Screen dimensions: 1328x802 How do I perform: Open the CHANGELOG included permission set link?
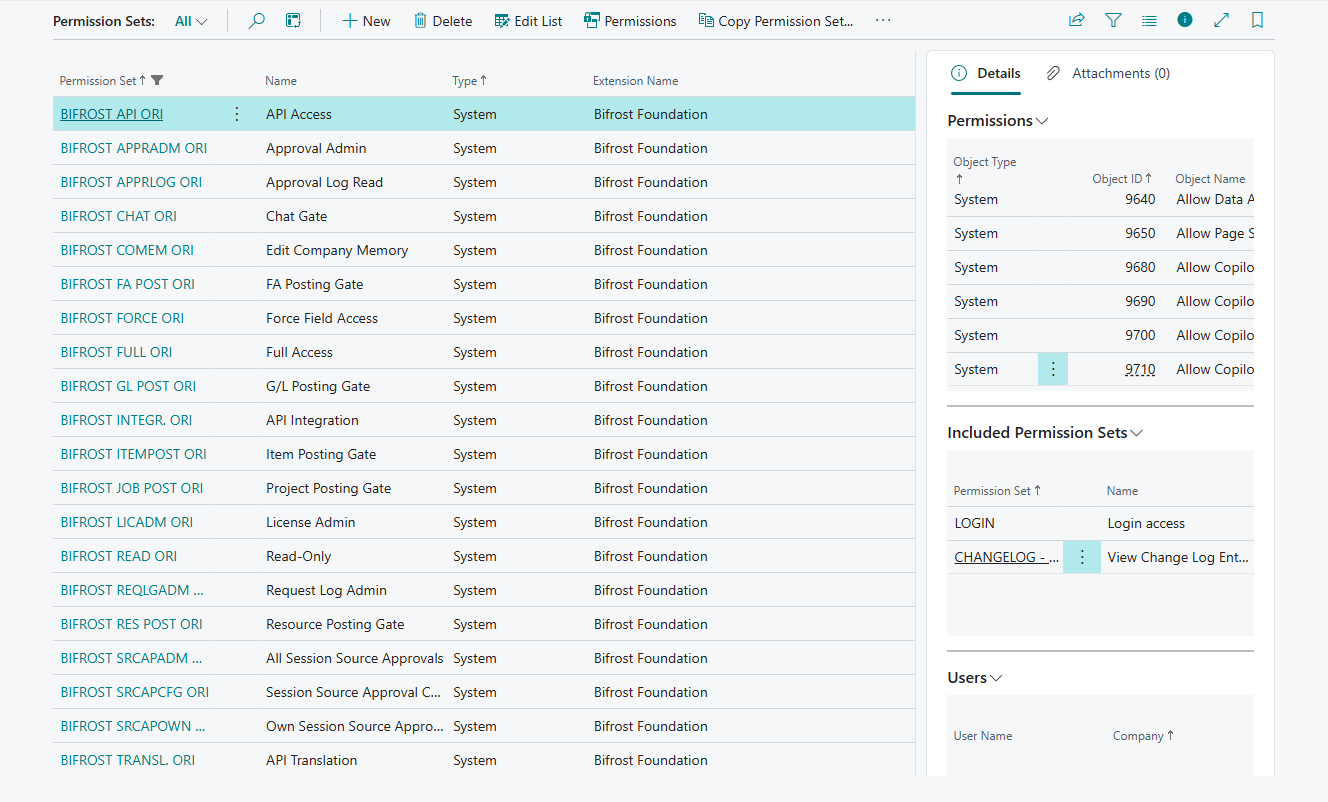[1007, 557]
